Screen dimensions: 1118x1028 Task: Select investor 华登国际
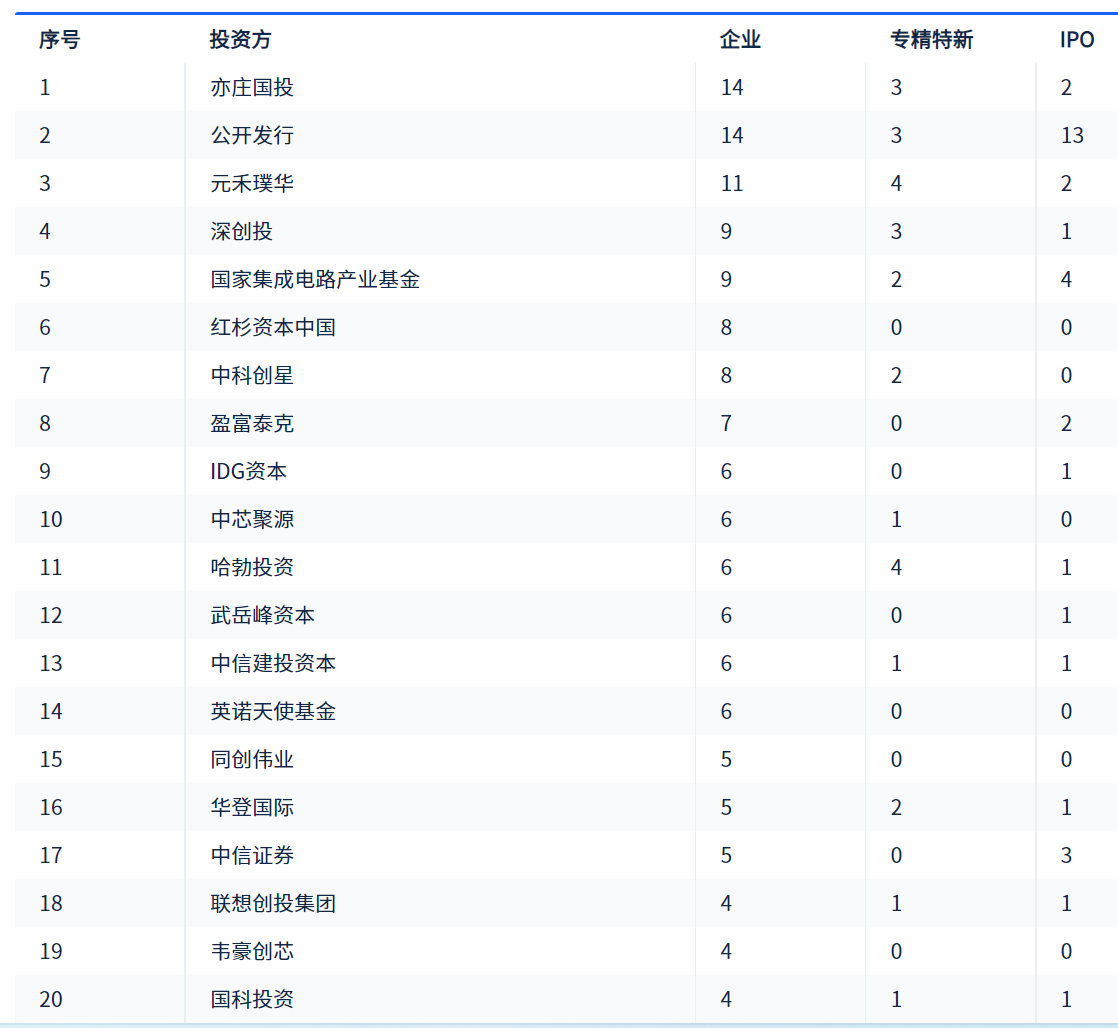[252, 807]
